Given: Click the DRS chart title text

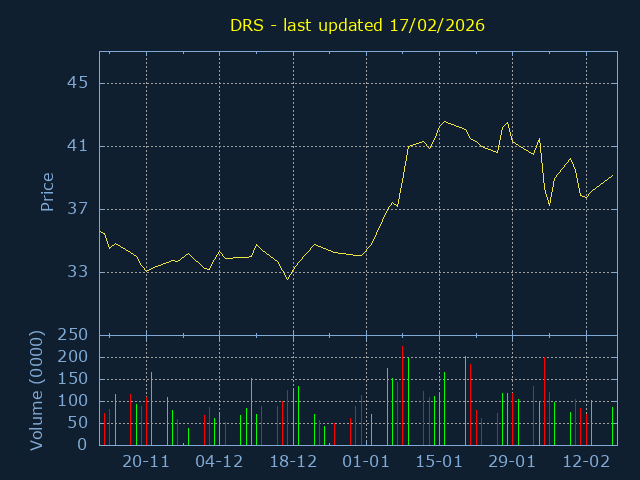Looking at the screenshot, I should (358, 25).
